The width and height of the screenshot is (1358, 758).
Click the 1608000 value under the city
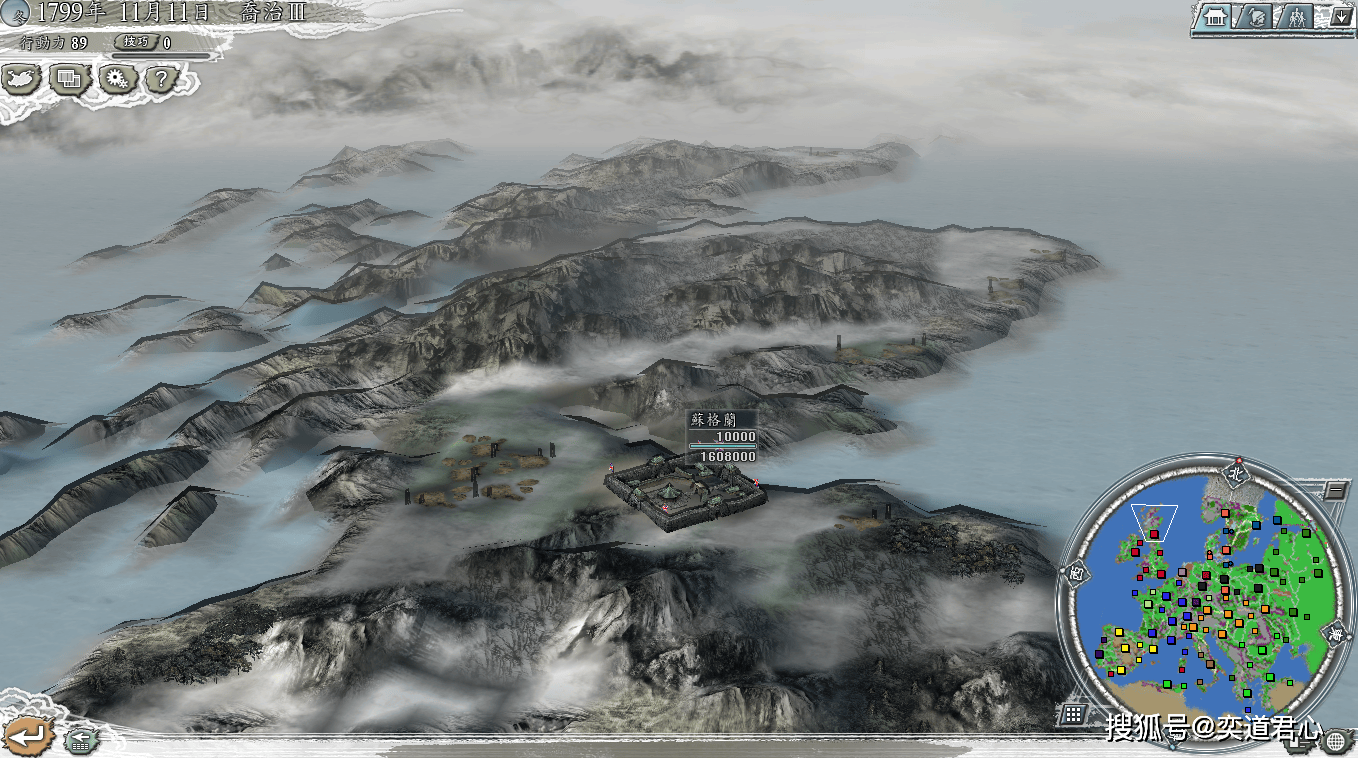click(728, 456)
